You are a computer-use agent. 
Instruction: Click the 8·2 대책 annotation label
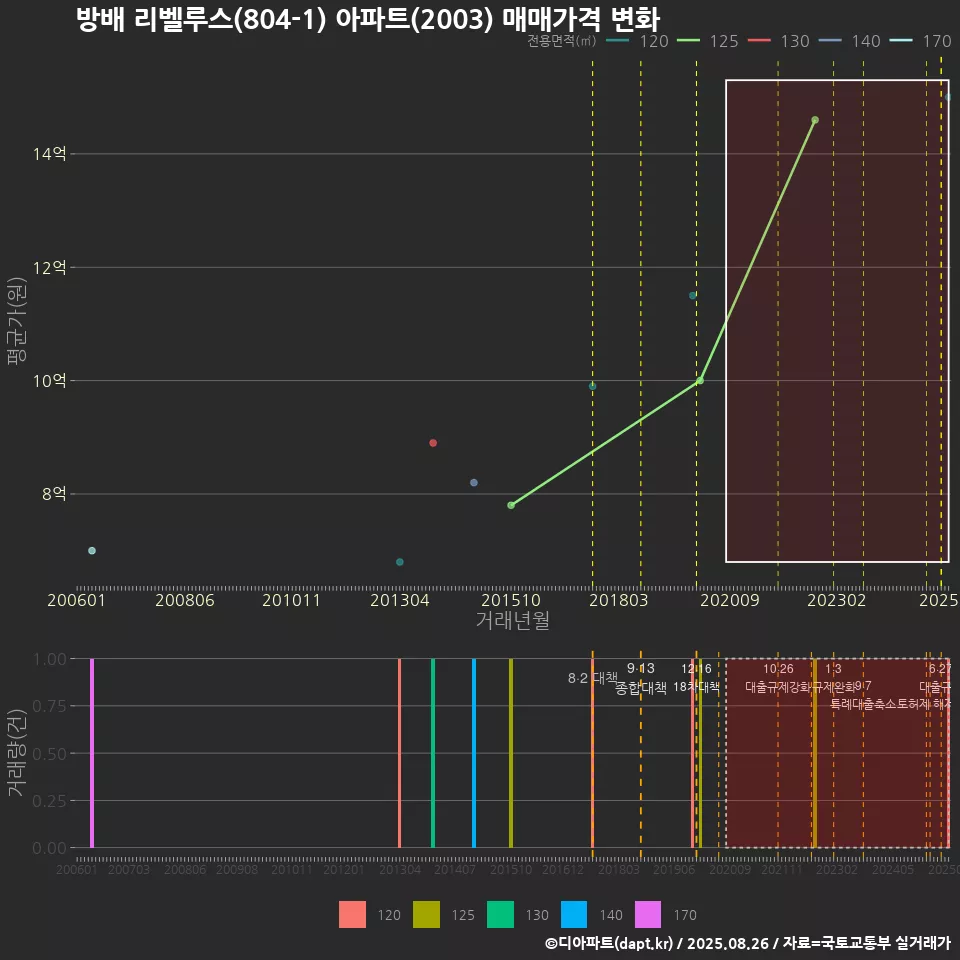[x=592, y=678]
